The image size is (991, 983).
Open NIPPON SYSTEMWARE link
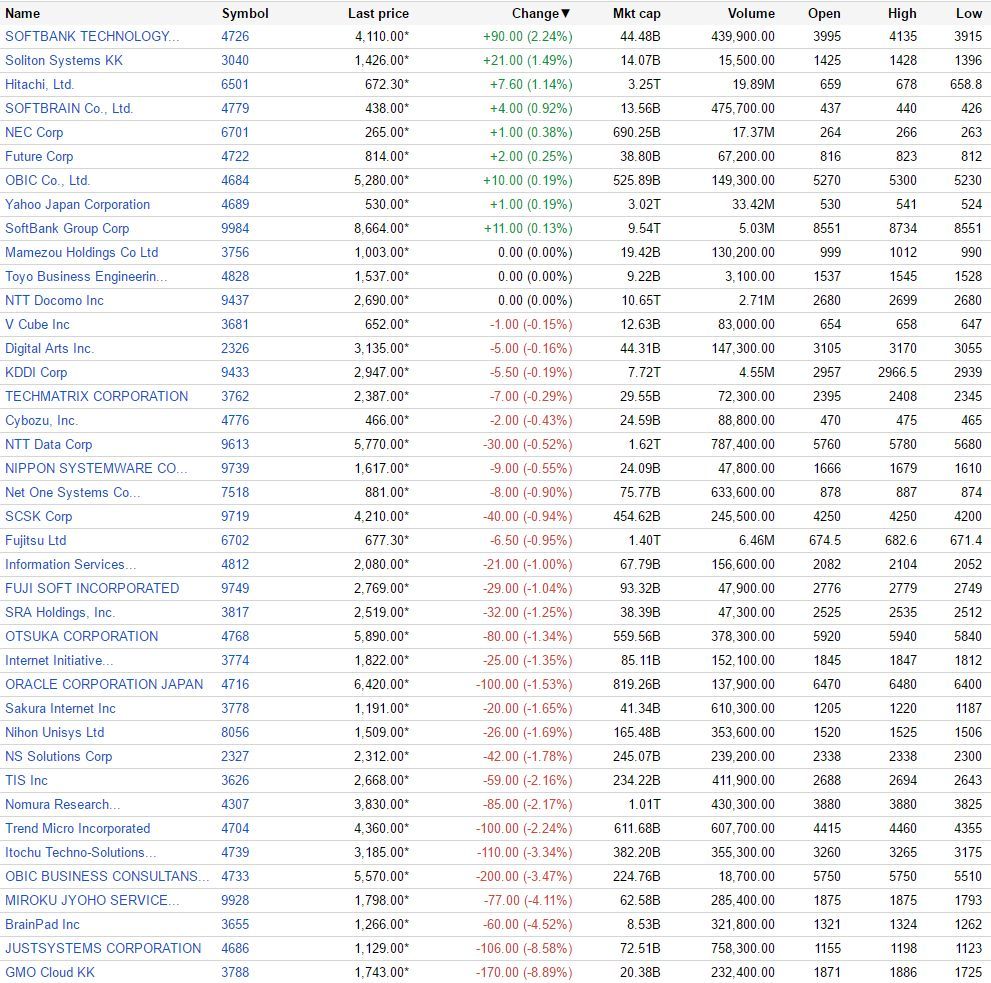[x=96, y=469]
